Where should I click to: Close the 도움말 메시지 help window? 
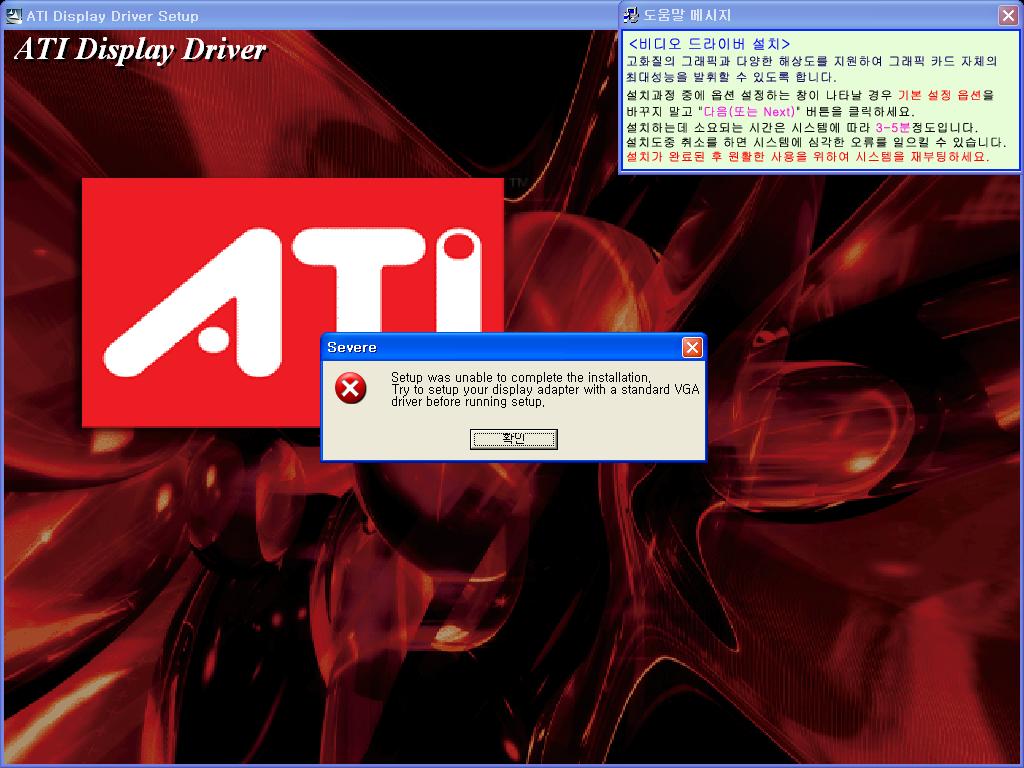(1008, 16)
